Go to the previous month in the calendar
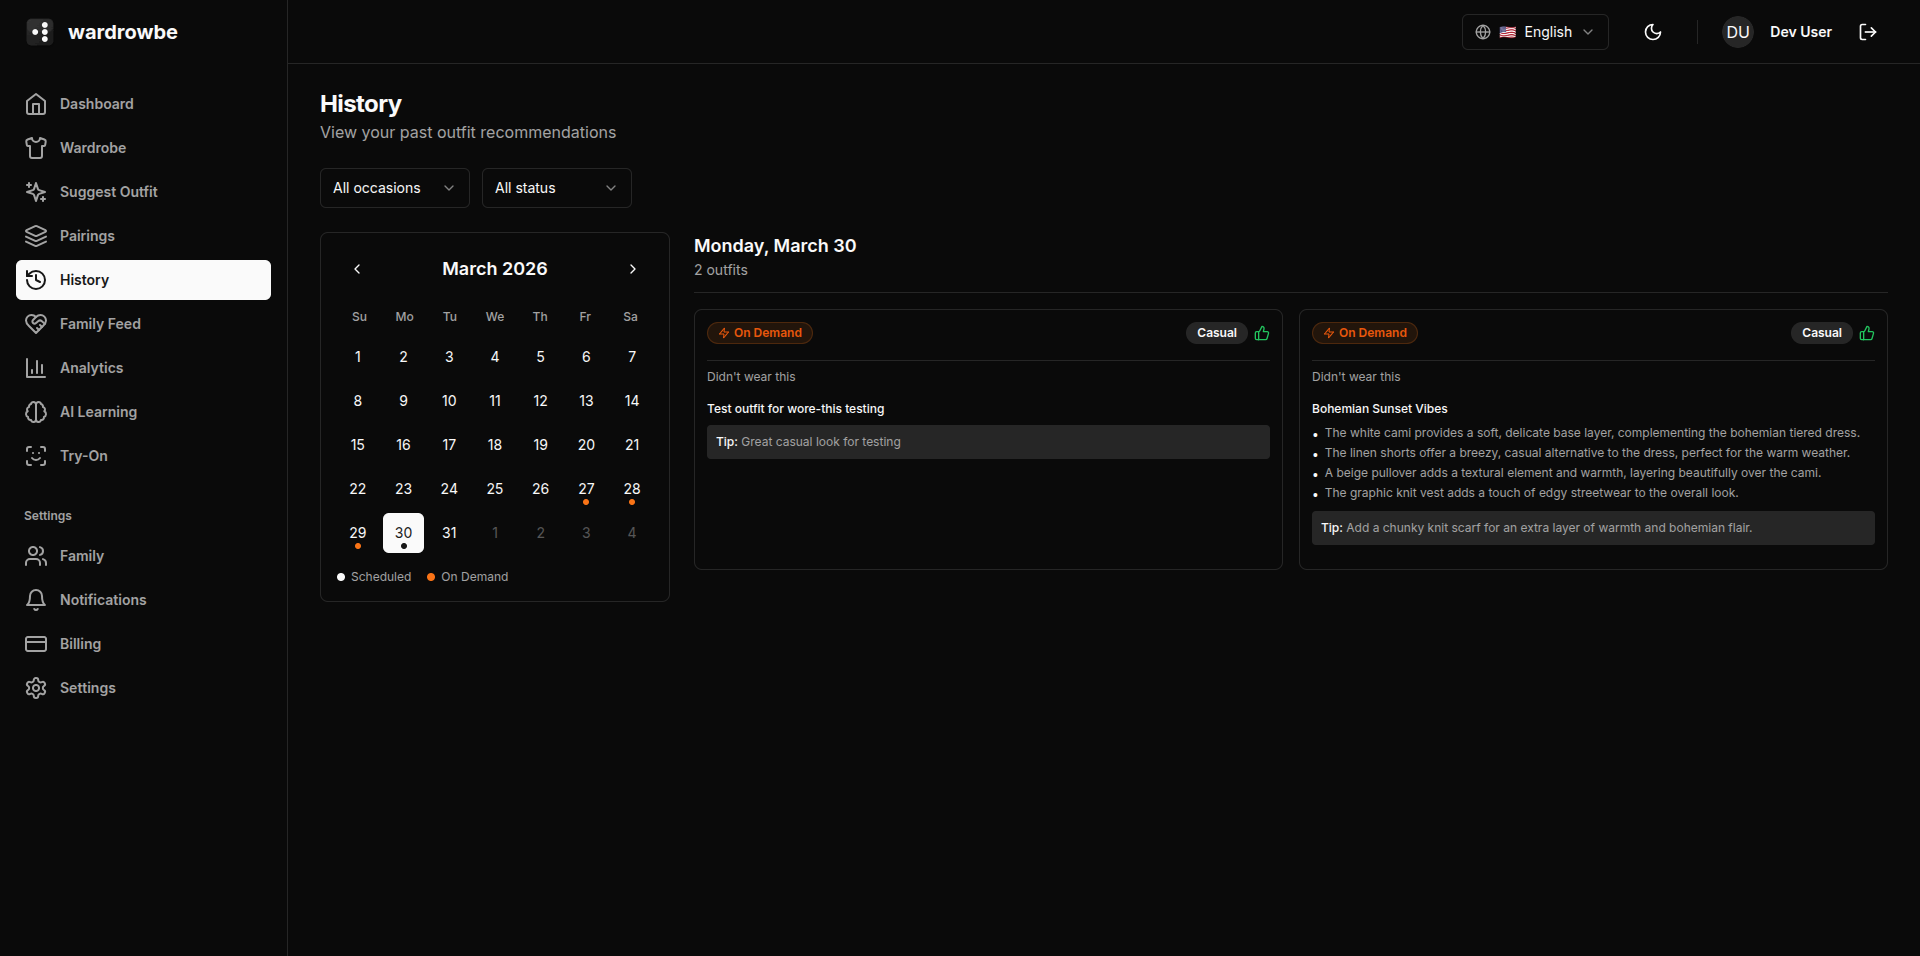The height and width of the screenshot is (956, 1920). [357, 269]
